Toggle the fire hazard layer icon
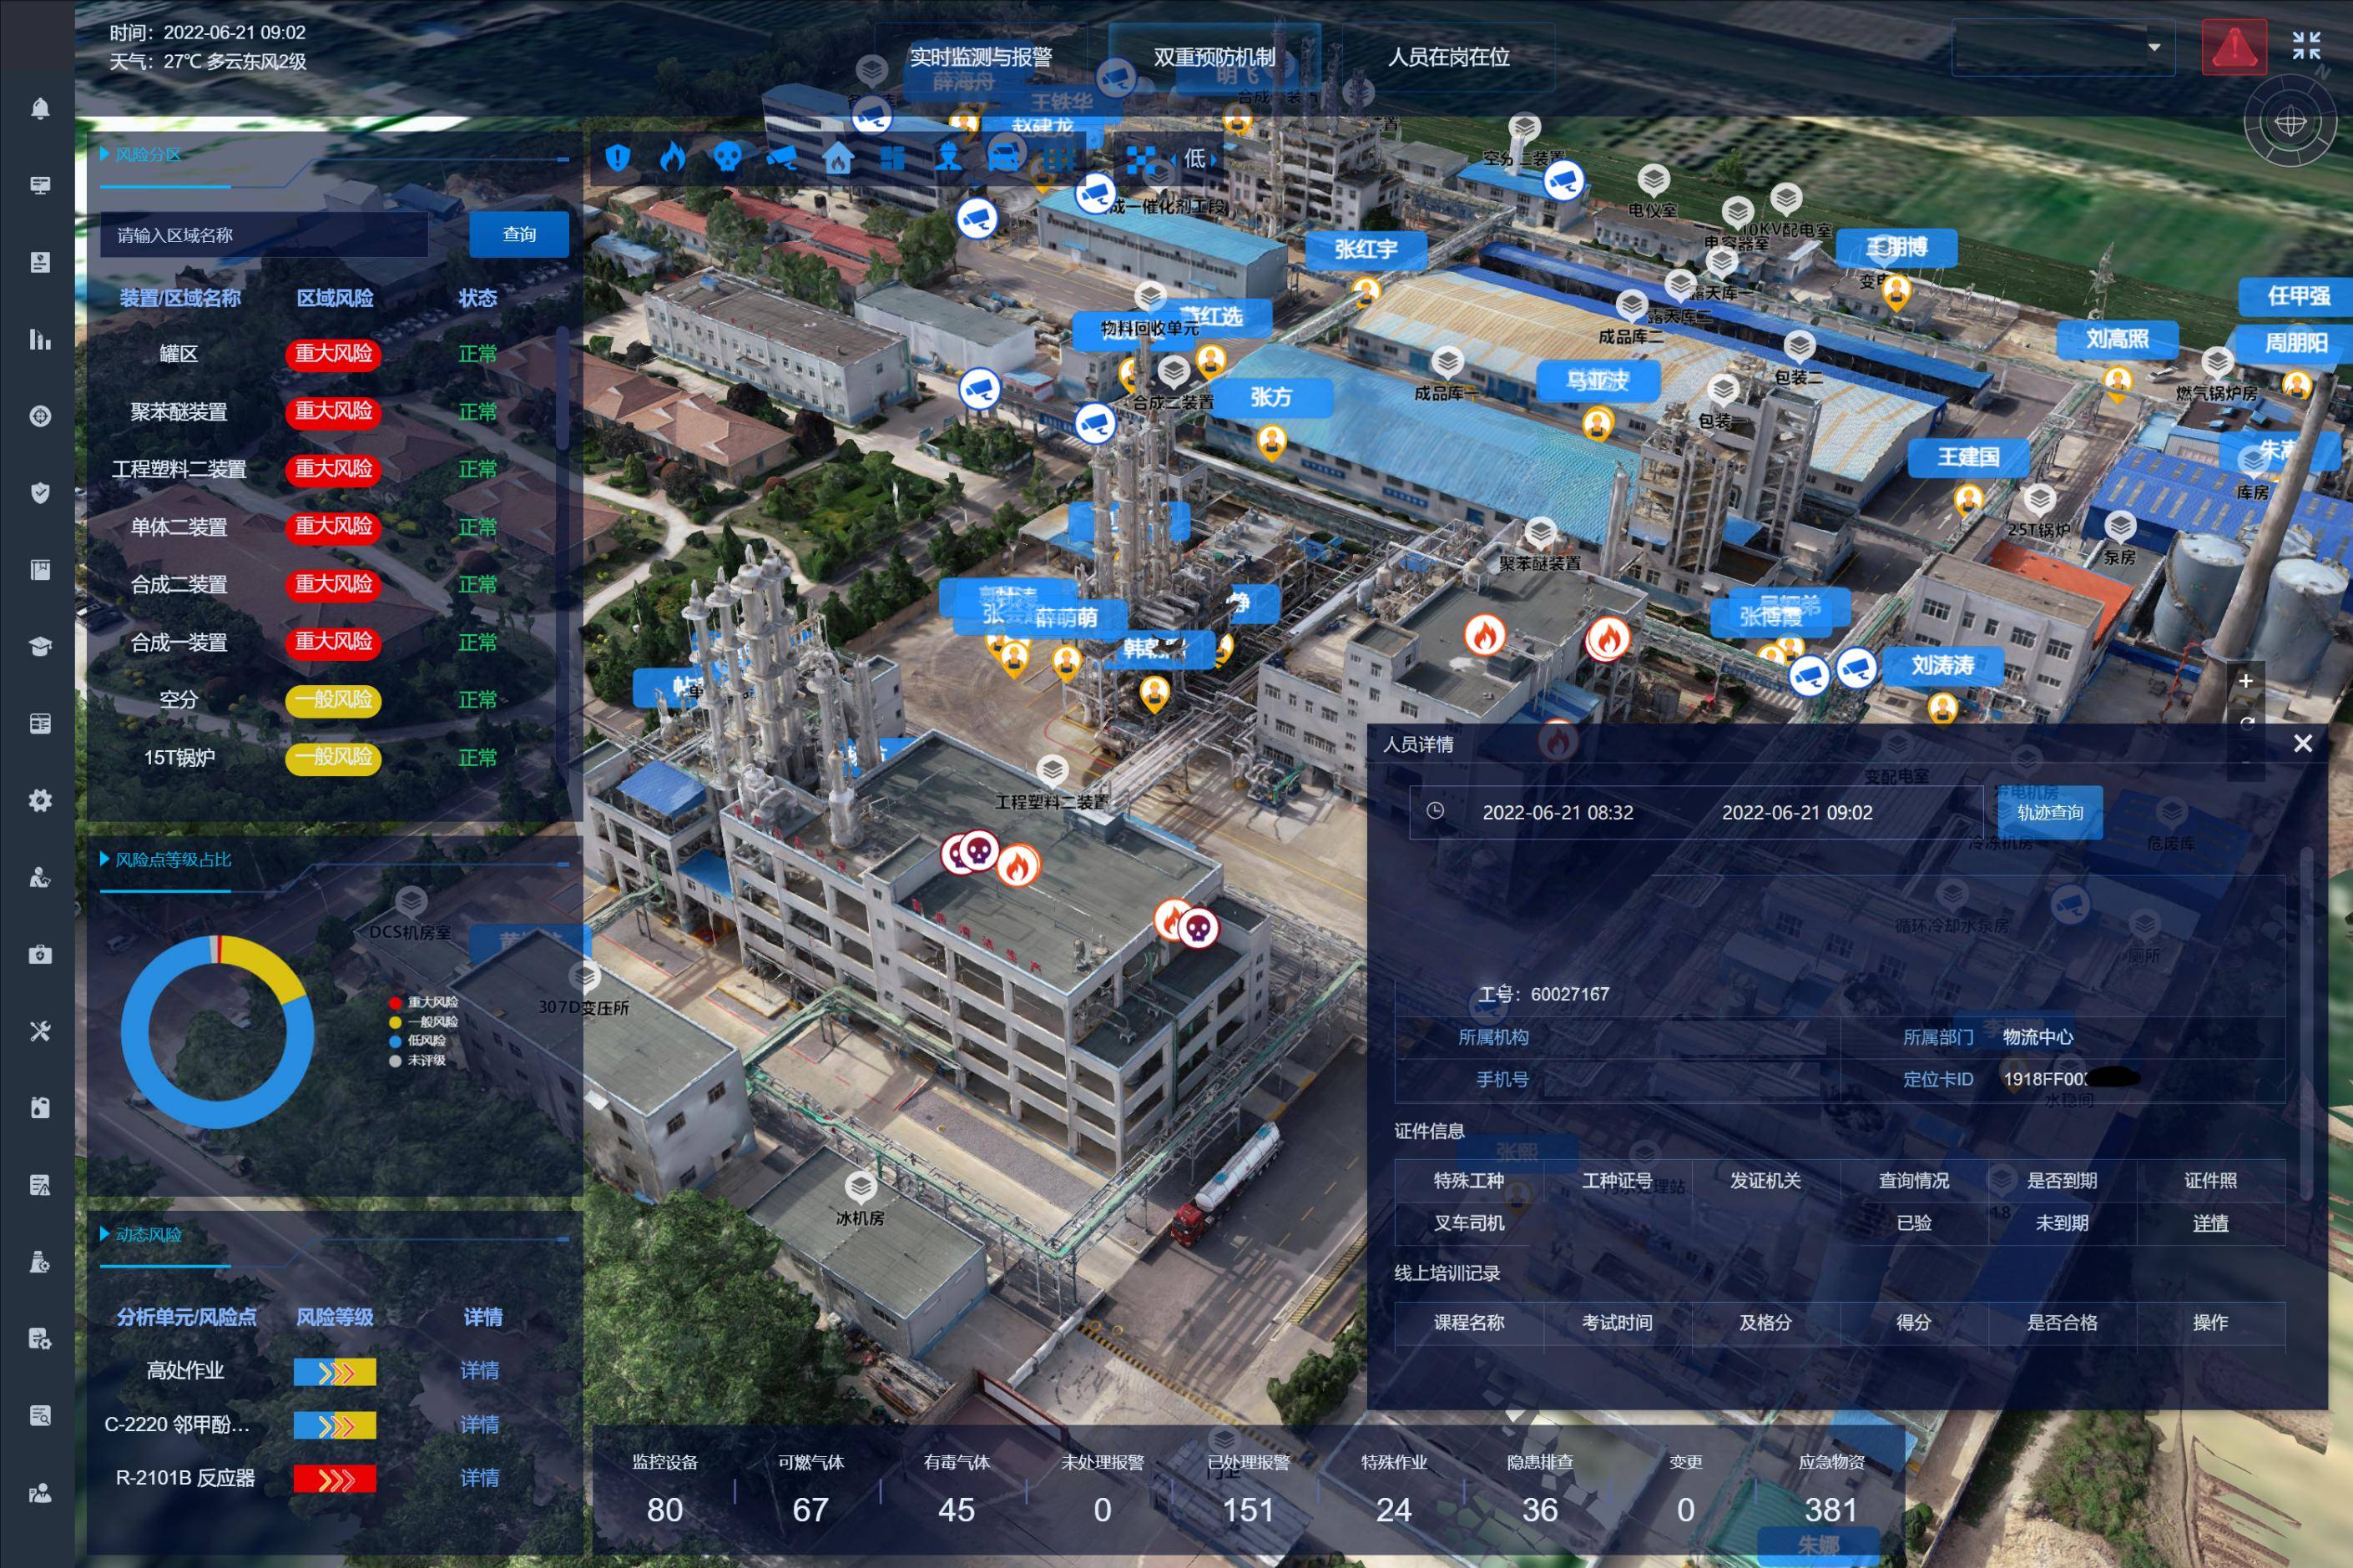 pos(673,157)
